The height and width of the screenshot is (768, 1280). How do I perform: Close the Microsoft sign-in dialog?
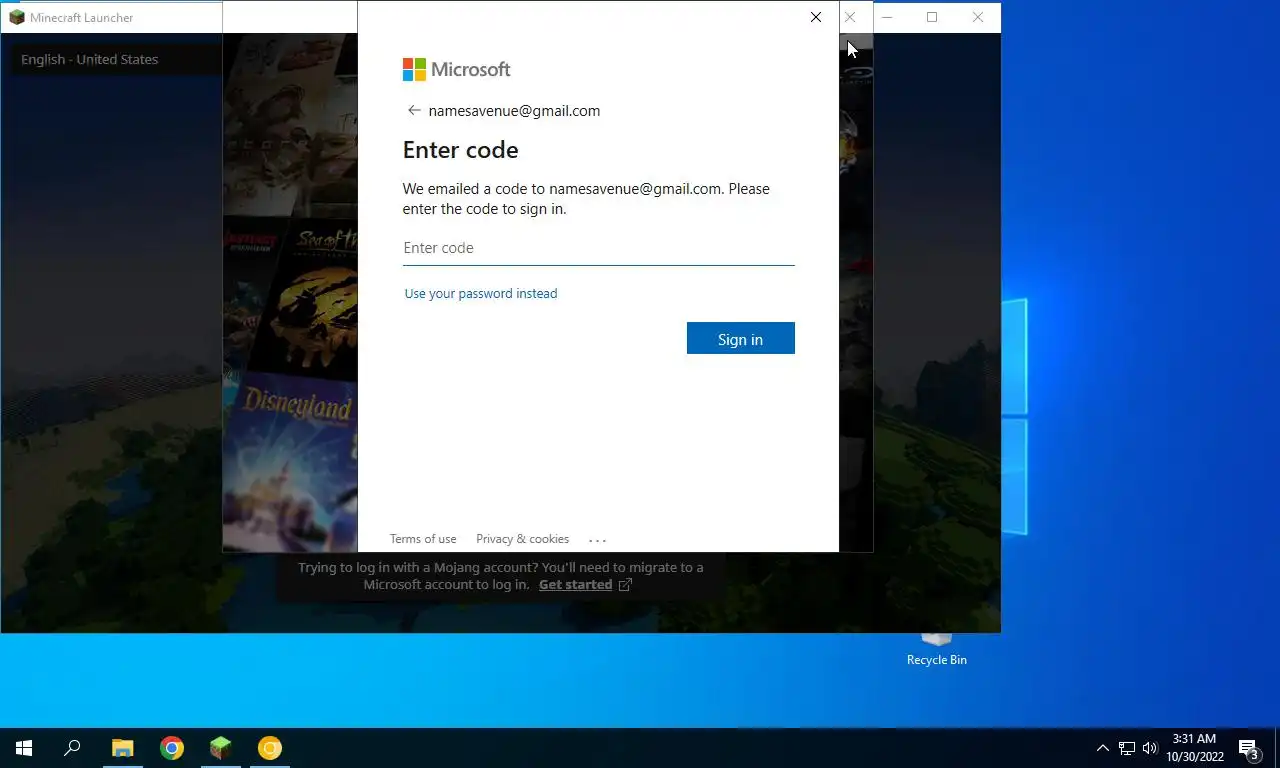pyautogui.click(x=816, y=17)
